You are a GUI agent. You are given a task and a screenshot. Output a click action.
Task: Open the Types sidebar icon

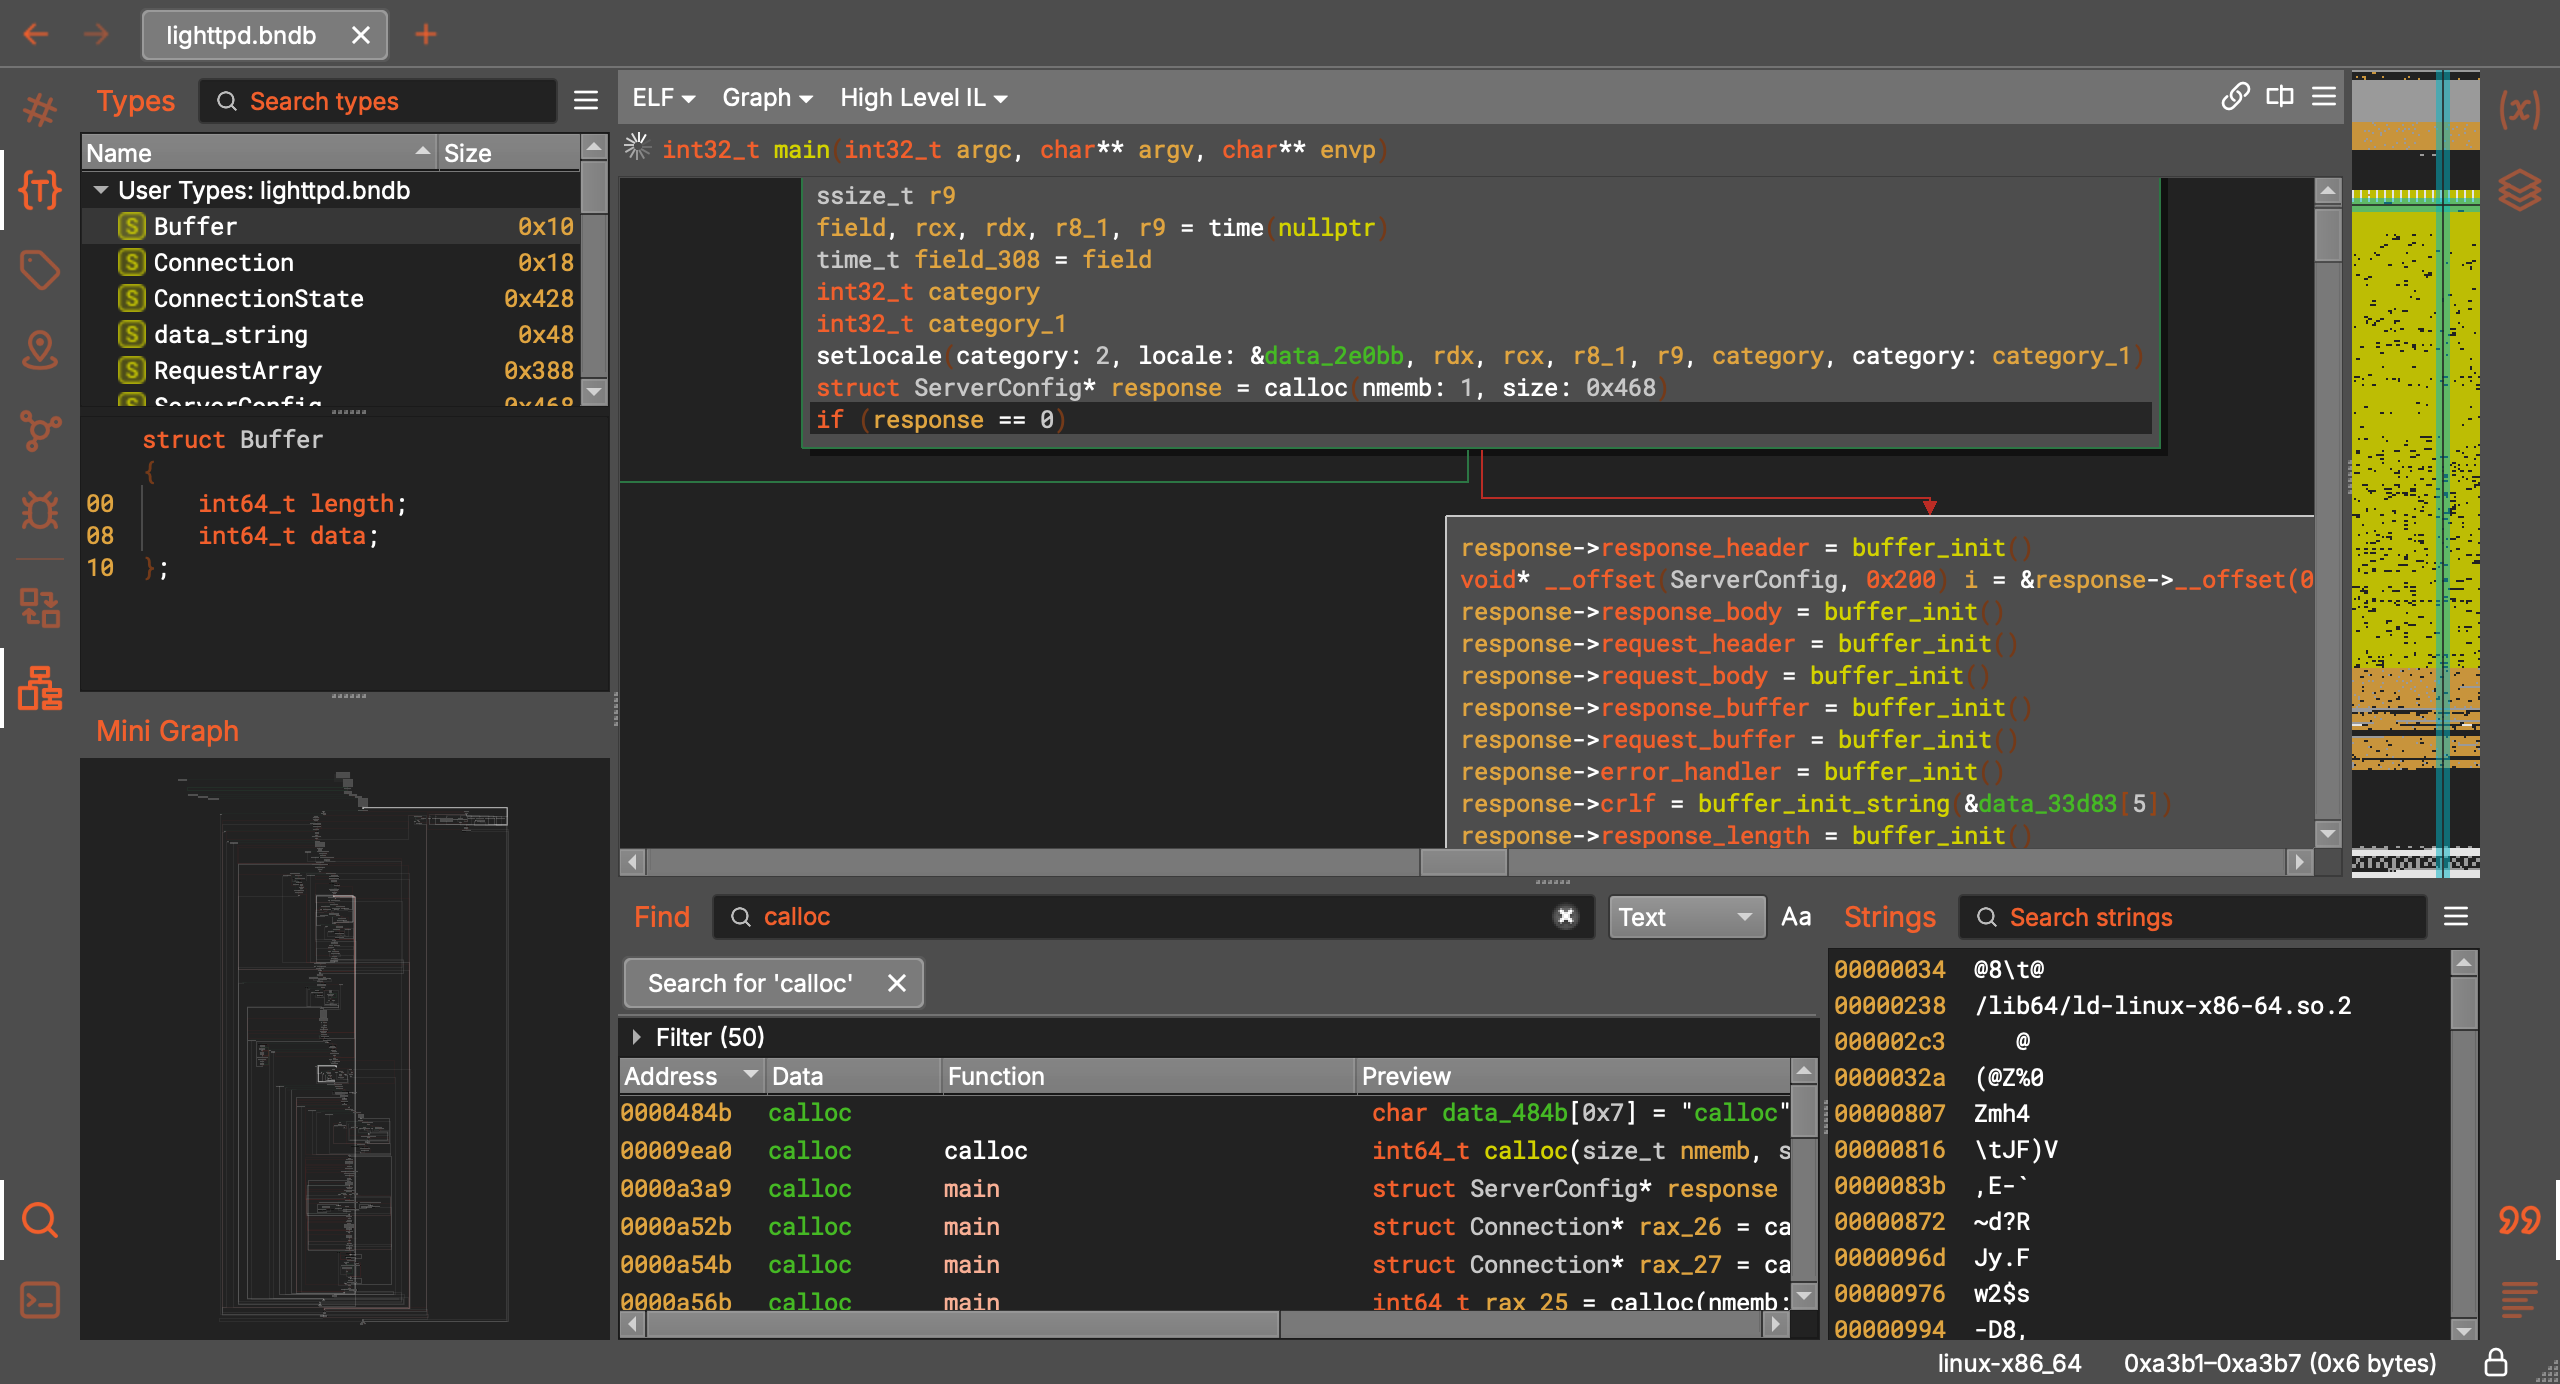[x=40, y=189]
